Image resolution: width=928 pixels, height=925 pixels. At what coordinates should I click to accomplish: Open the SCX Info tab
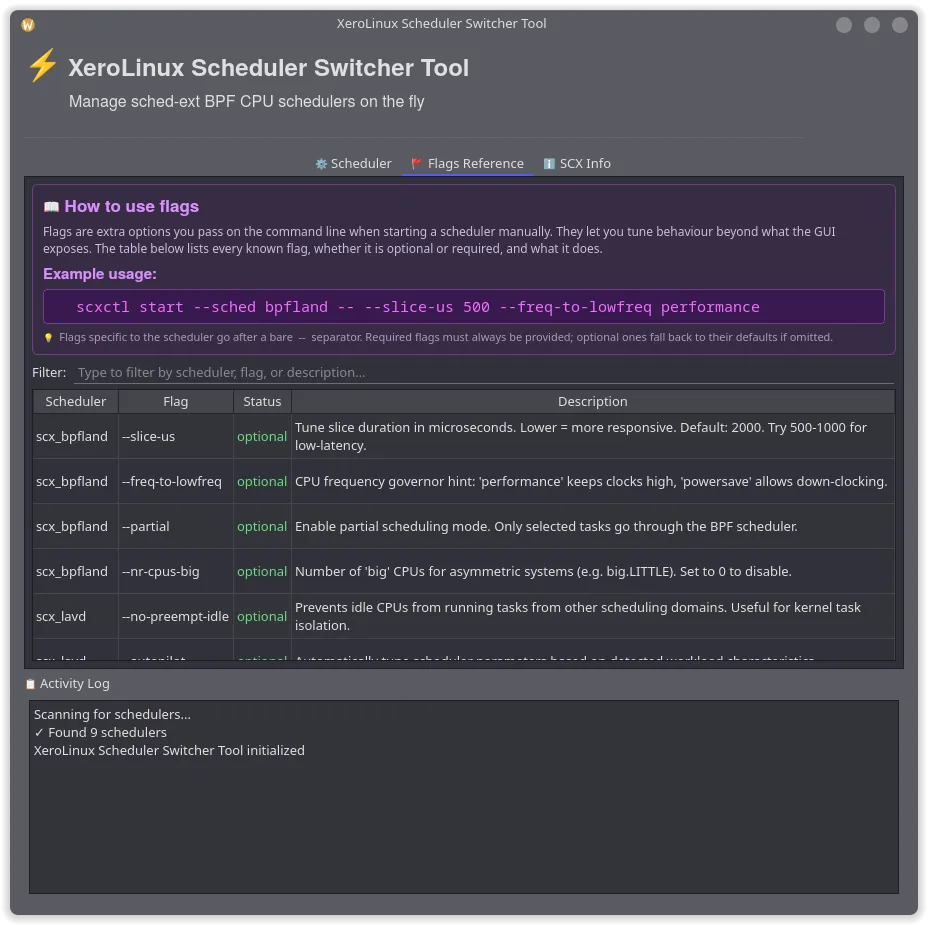pyautogui.click(x=577, y=163)
